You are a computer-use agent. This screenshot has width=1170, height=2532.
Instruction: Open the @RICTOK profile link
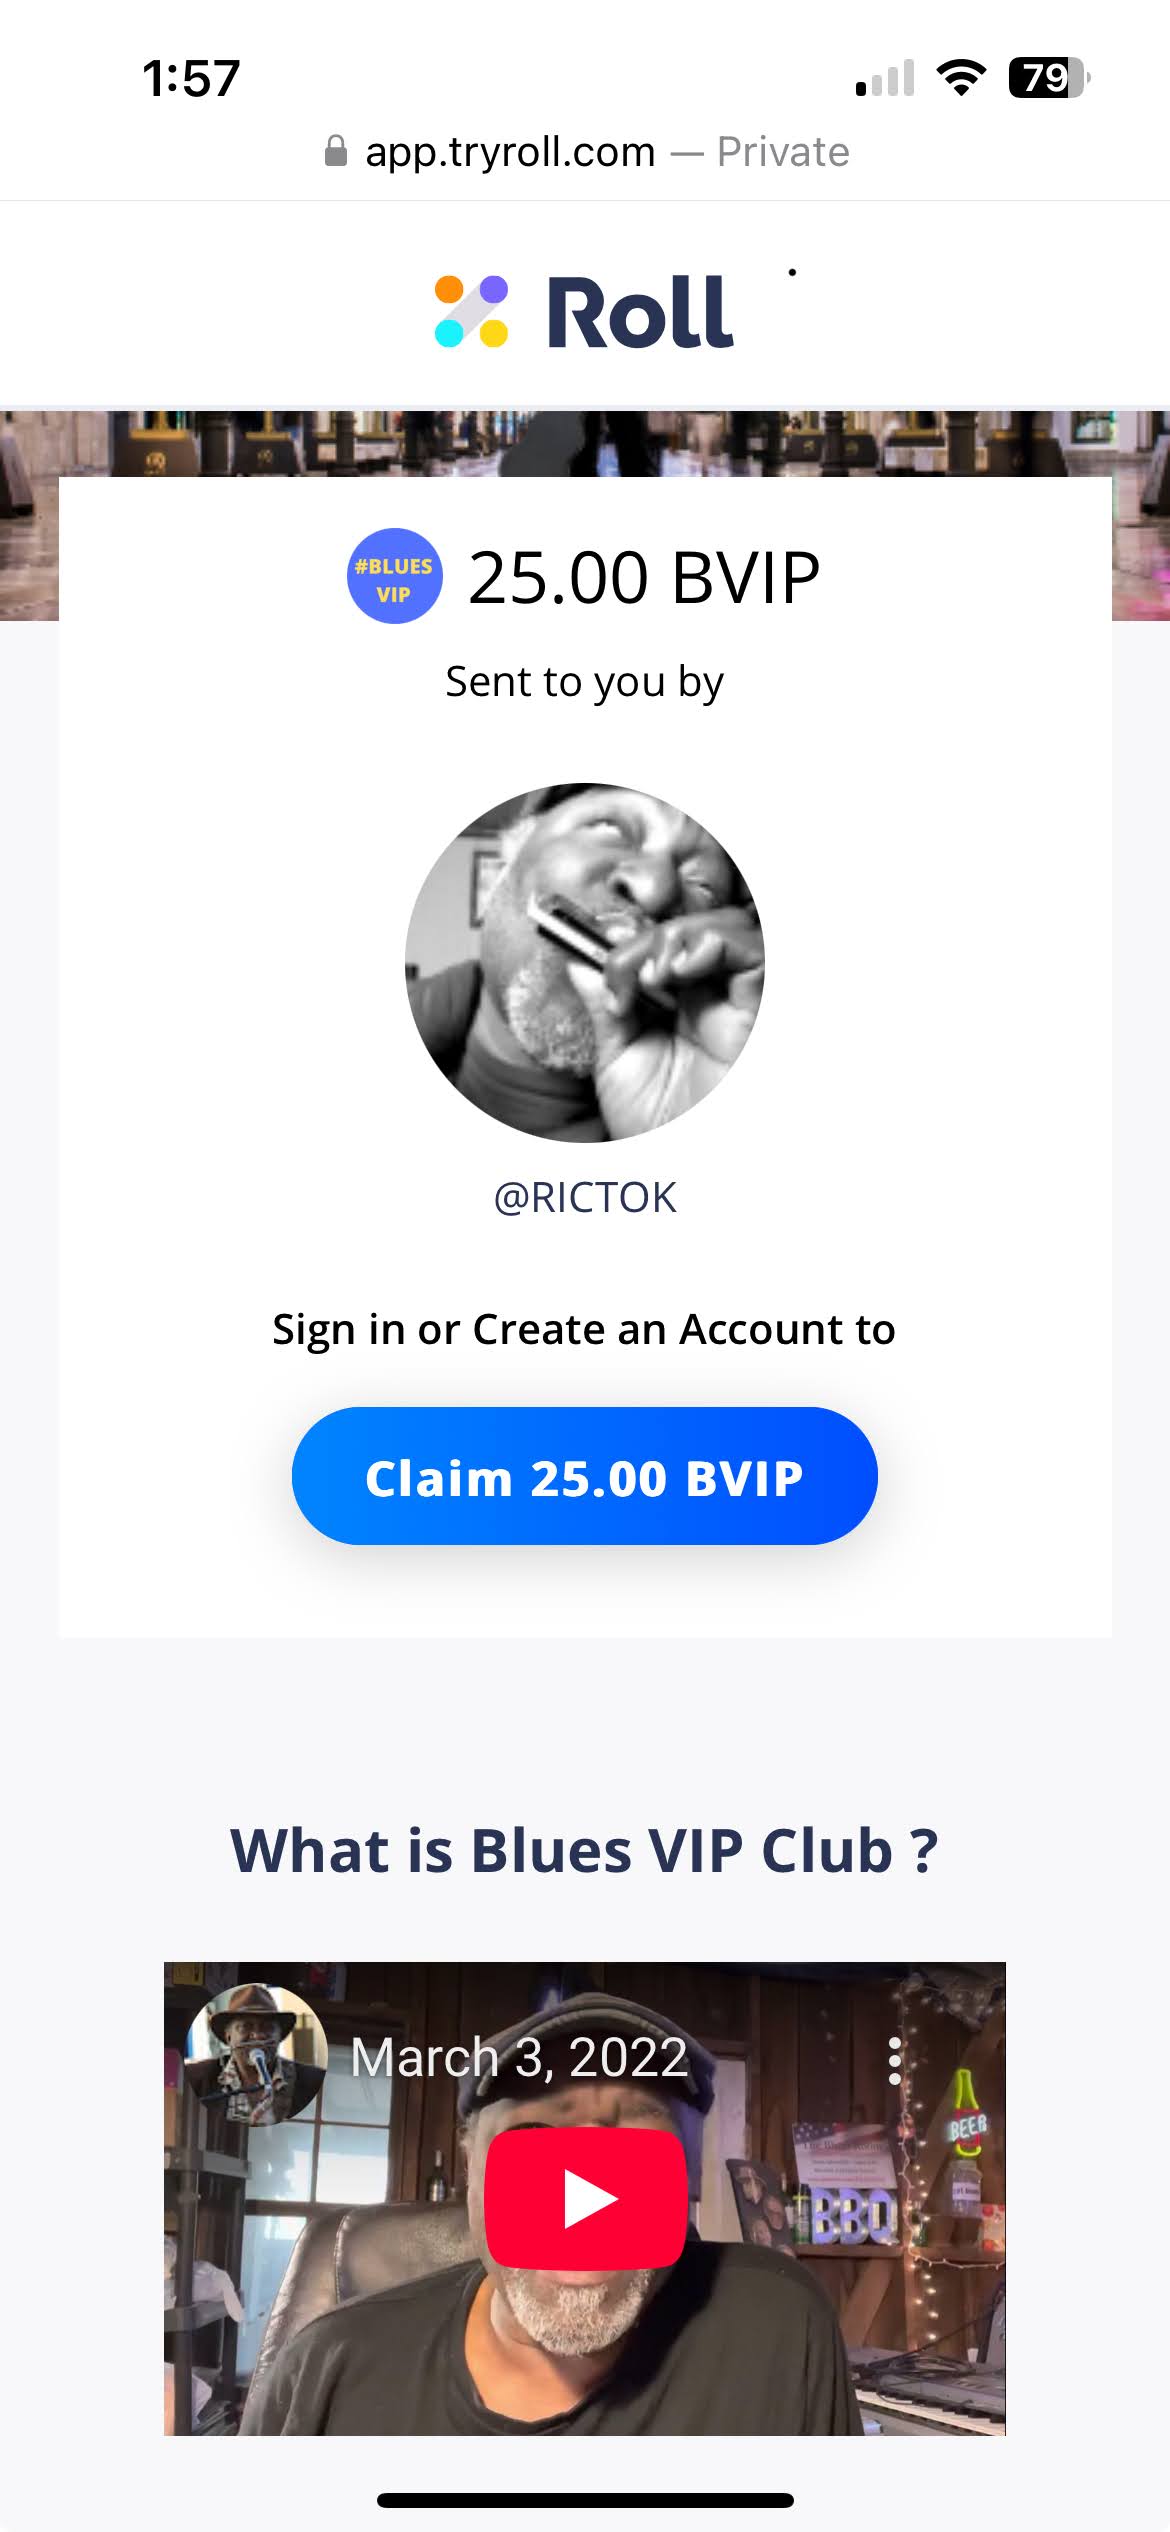pos(585,1197)
